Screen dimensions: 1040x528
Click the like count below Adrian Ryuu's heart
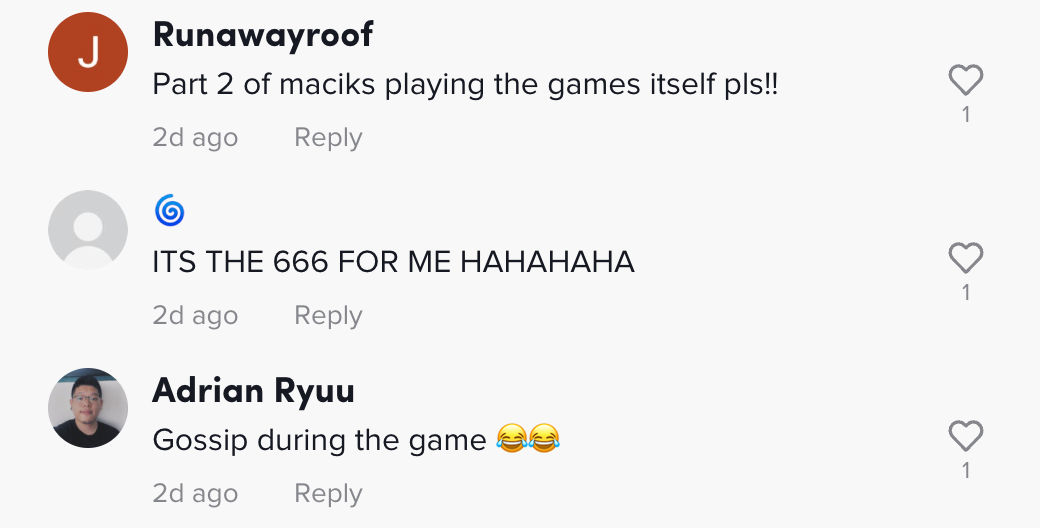966,470
